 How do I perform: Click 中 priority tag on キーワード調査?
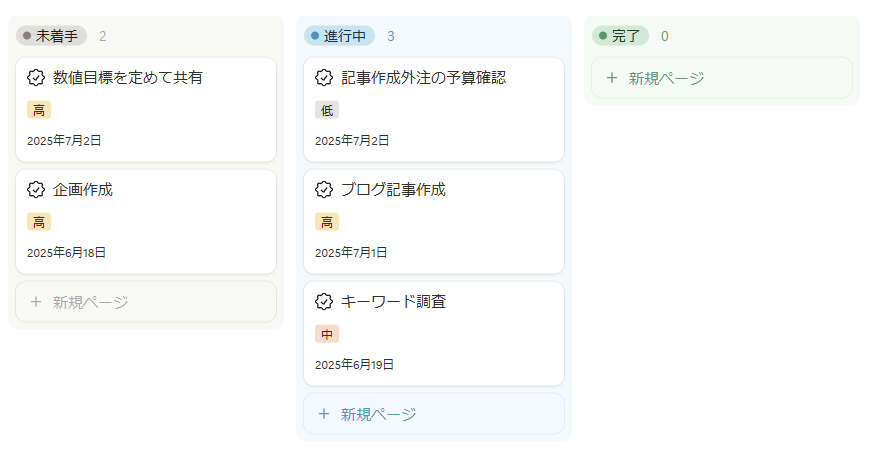[327, 334]
